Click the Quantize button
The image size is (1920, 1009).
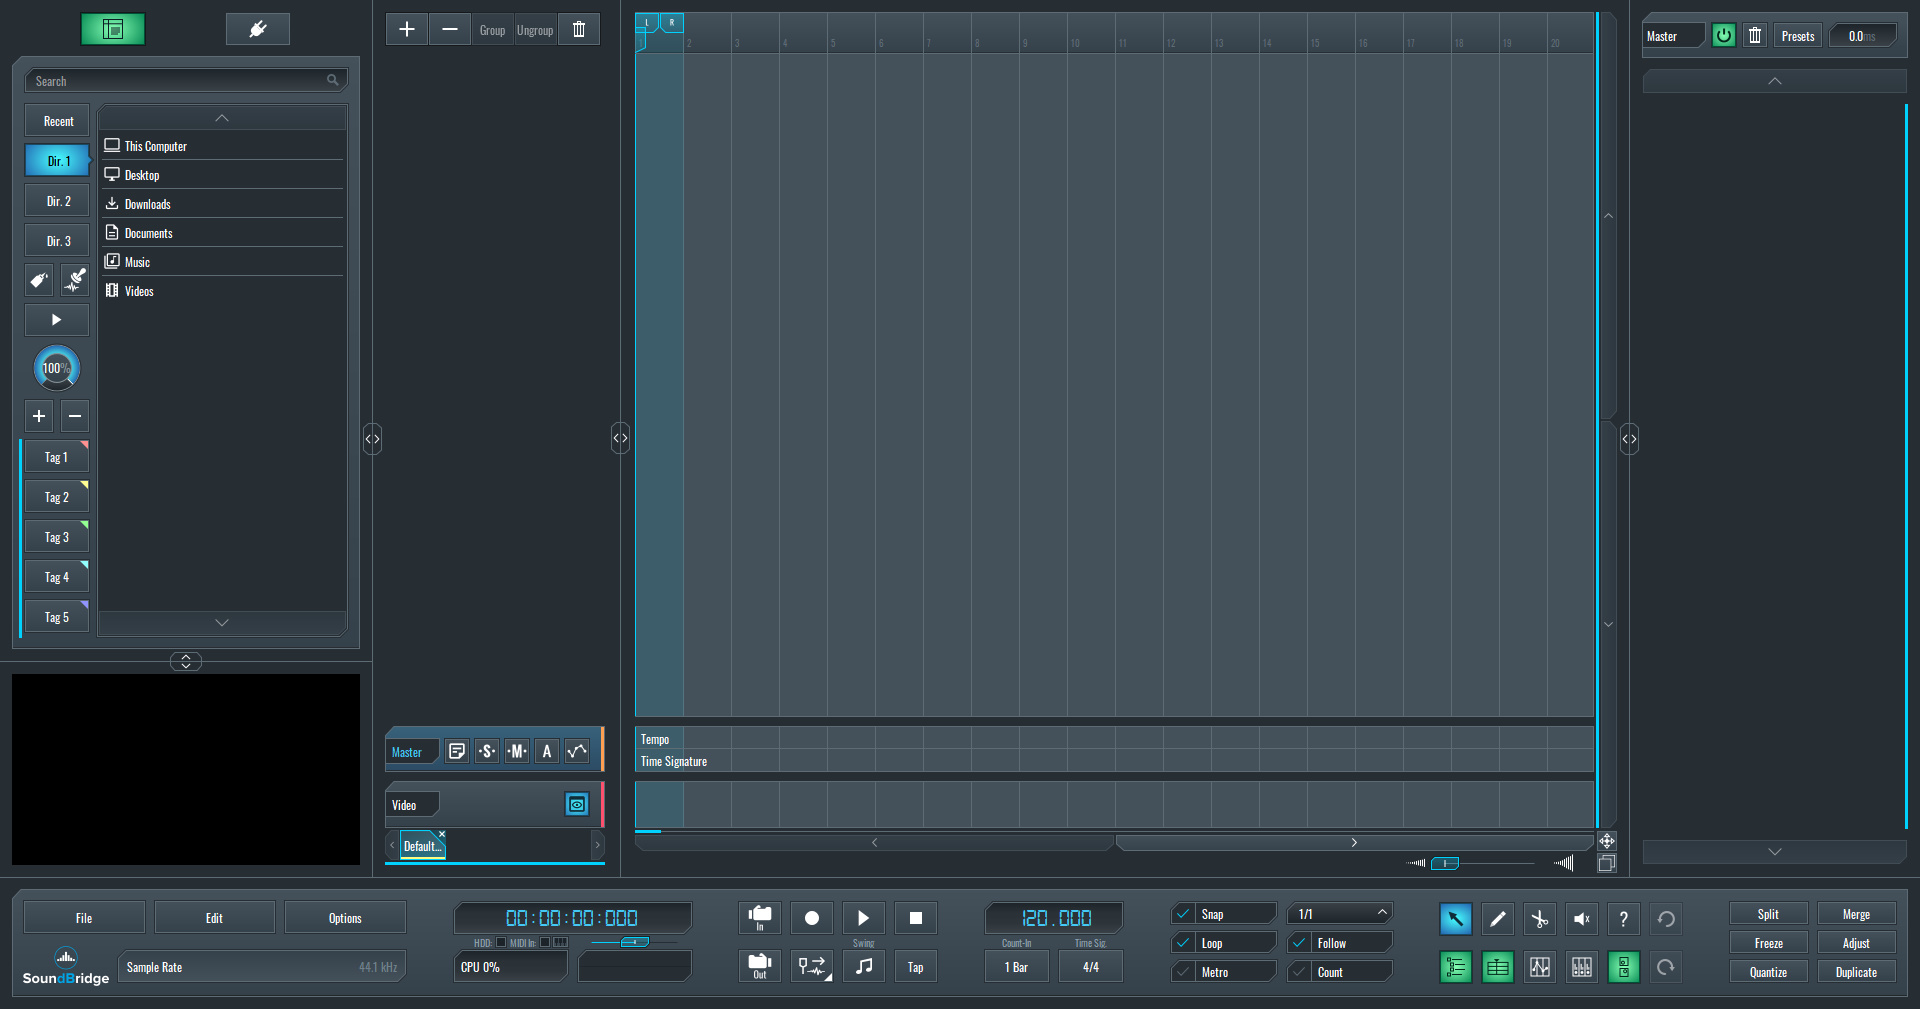click(1767, 972)
